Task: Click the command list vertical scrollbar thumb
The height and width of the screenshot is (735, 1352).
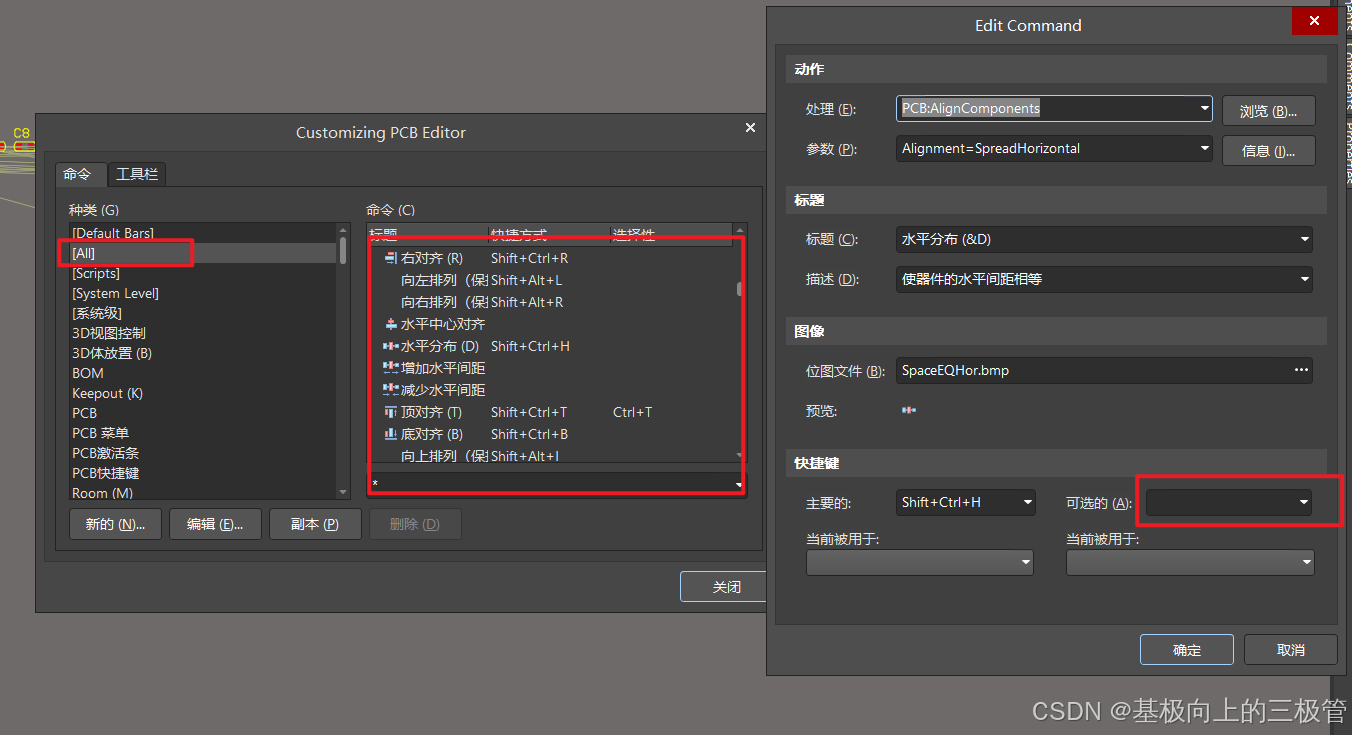Action: (x=740, y=289)
